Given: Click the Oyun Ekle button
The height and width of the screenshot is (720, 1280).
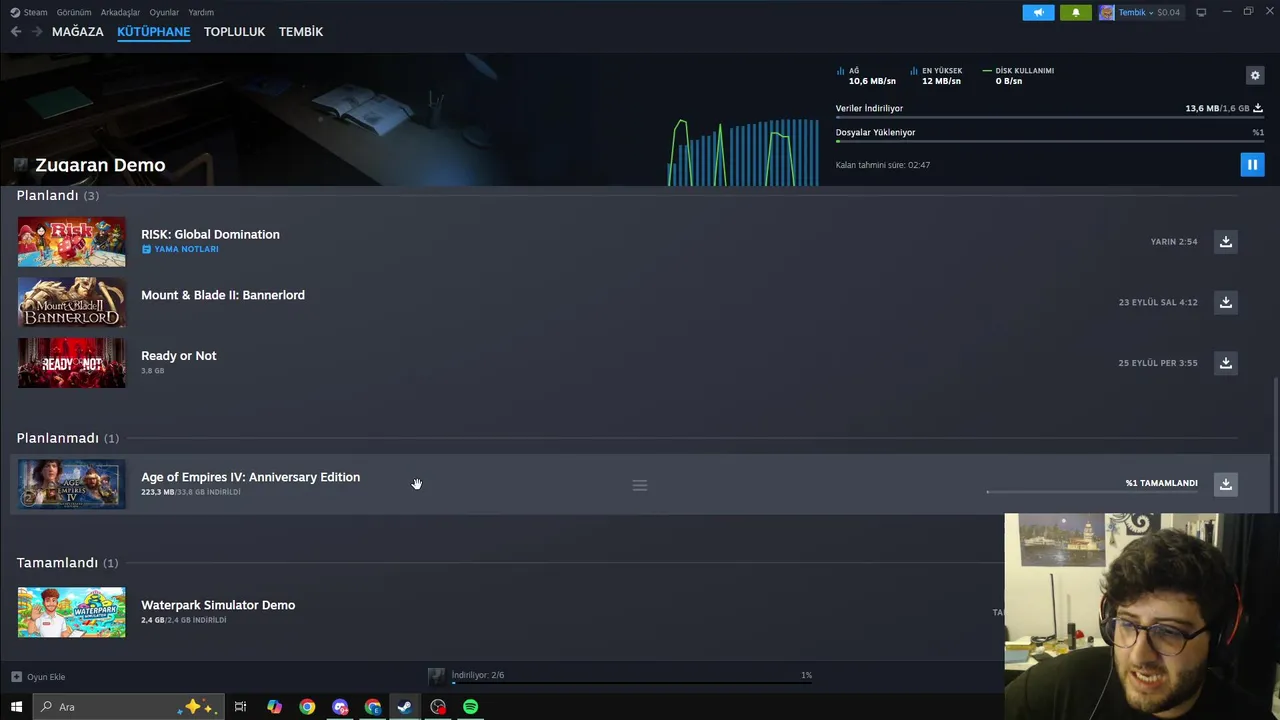Looking at the screenshot, I should [38, 677].
